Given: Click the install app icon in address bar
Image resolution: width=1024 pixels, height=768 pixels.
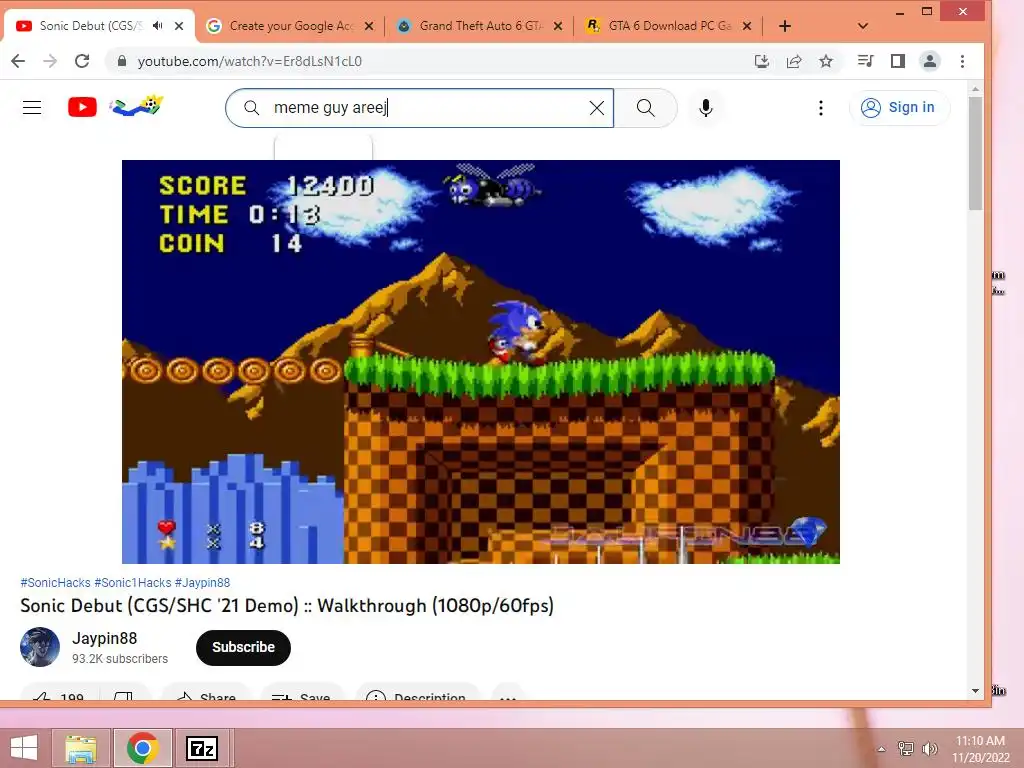Looking at the screenshot, I should click(761, 61).
